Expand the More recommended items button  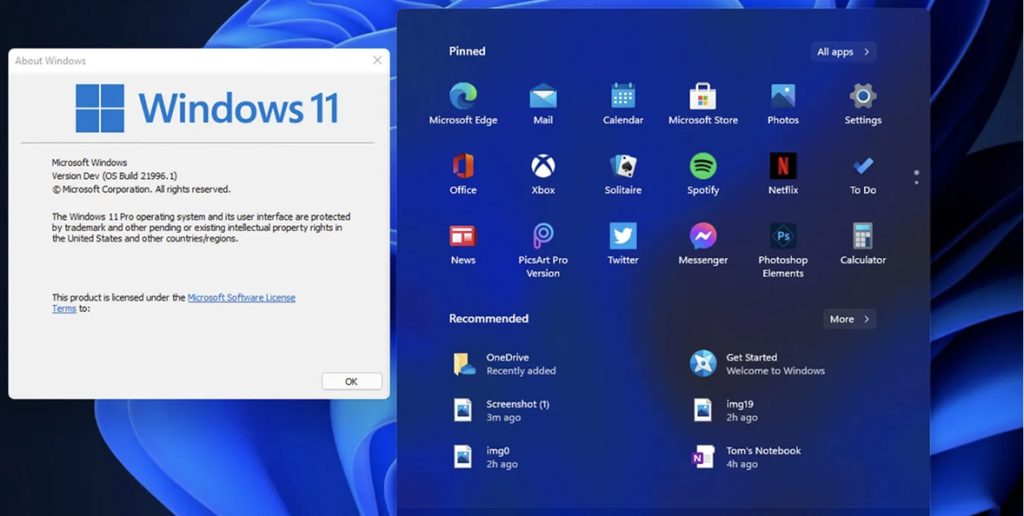click(x=849, y=319)
